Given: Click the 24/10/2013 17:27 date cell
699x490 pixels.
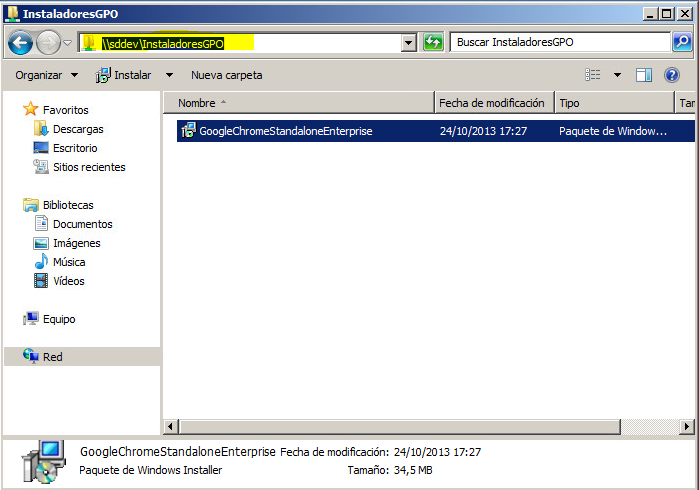Looking at the screenshot, I should pyautogui.click(x=483, y=131).
